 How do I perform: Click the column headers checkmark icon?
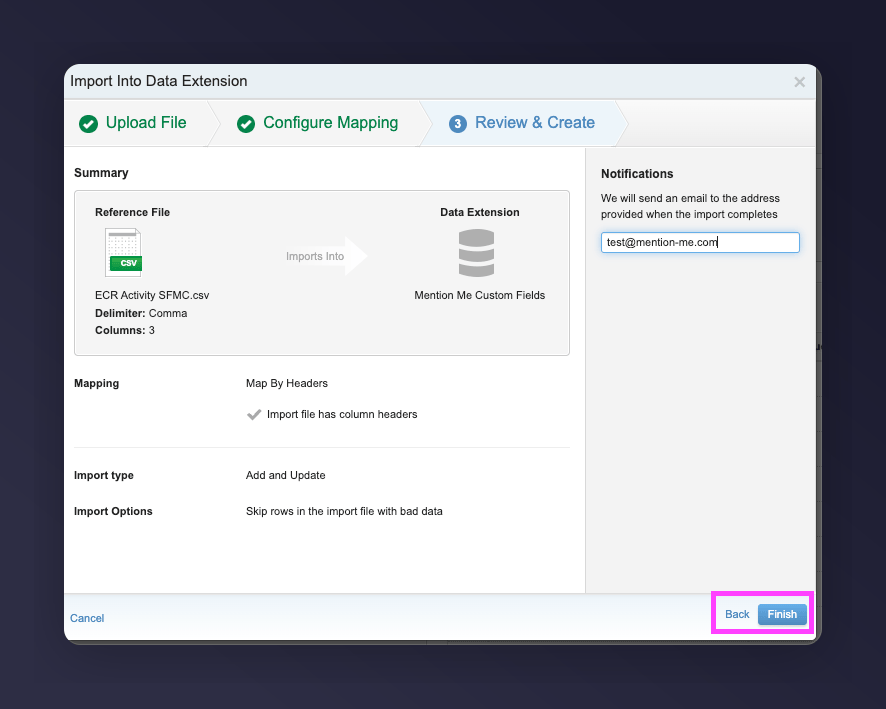pyautogui.click(x=254, y=415)
